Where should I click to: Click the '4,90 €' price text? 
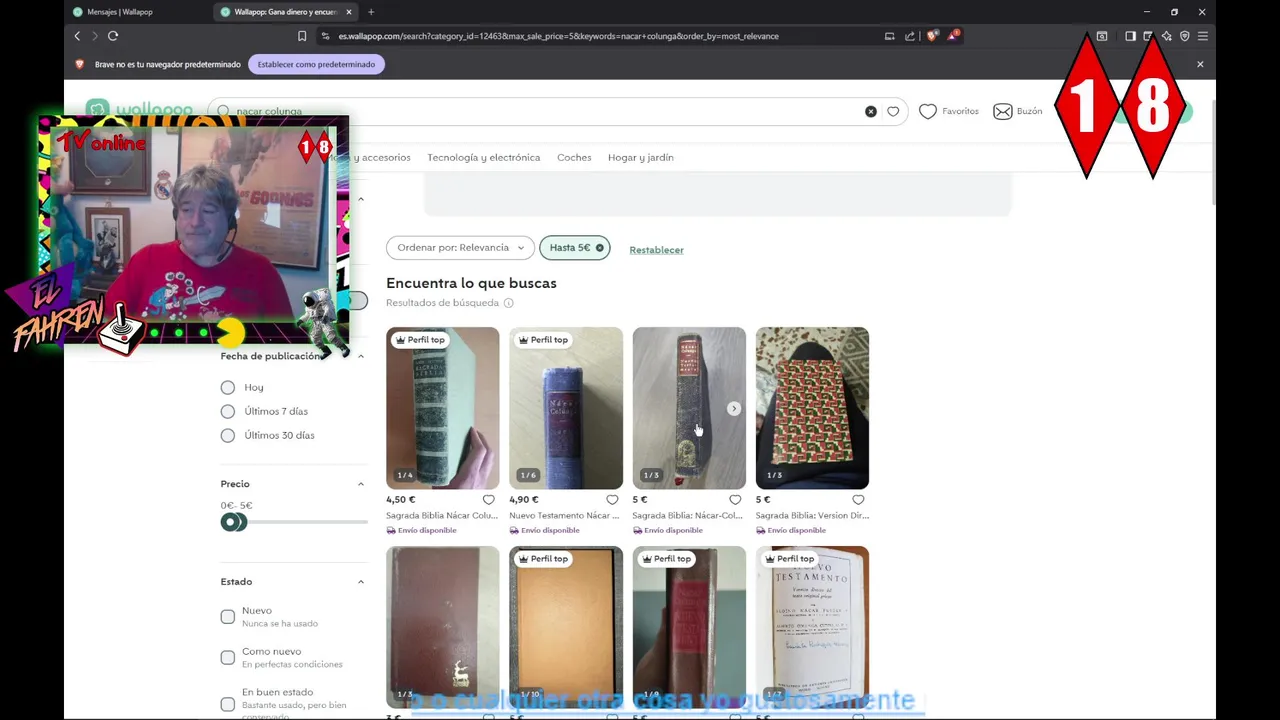click(x=524, y=500)
